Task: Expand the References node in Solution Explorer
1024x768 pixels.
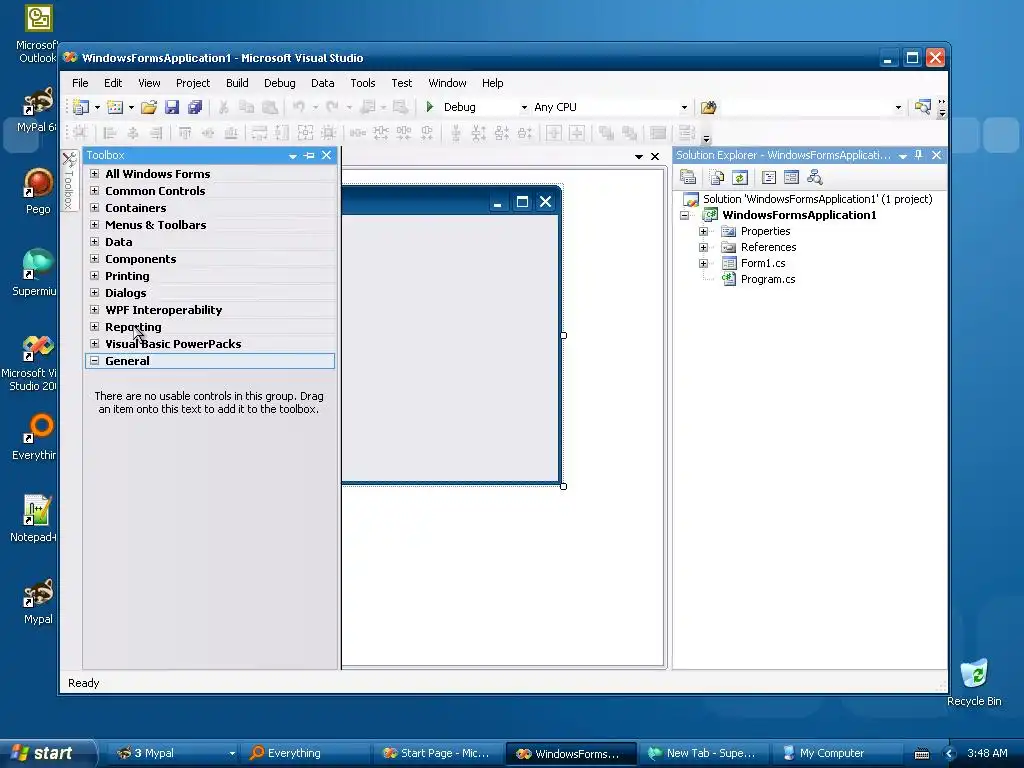Action: coord(703,248)
